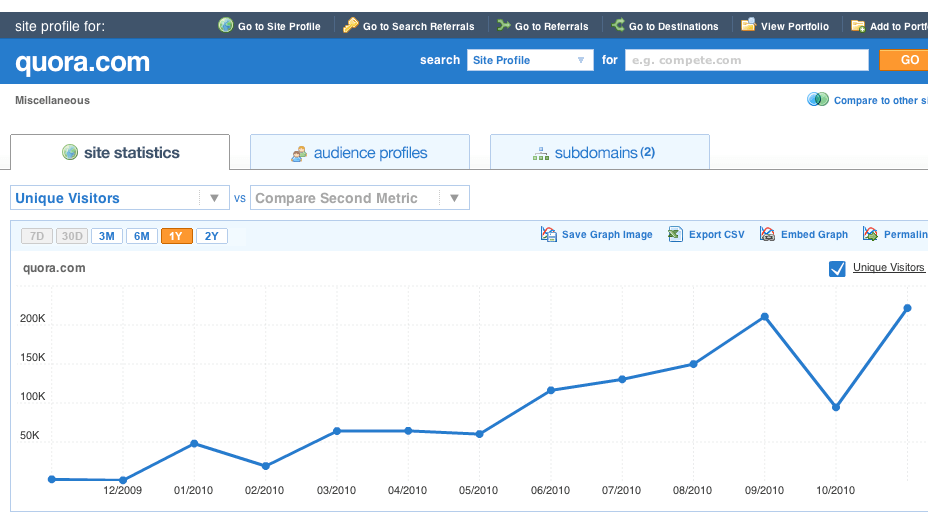Screen dimensions: 928x512
Task: Switch graph range to 3M
Action: [106, 236]
